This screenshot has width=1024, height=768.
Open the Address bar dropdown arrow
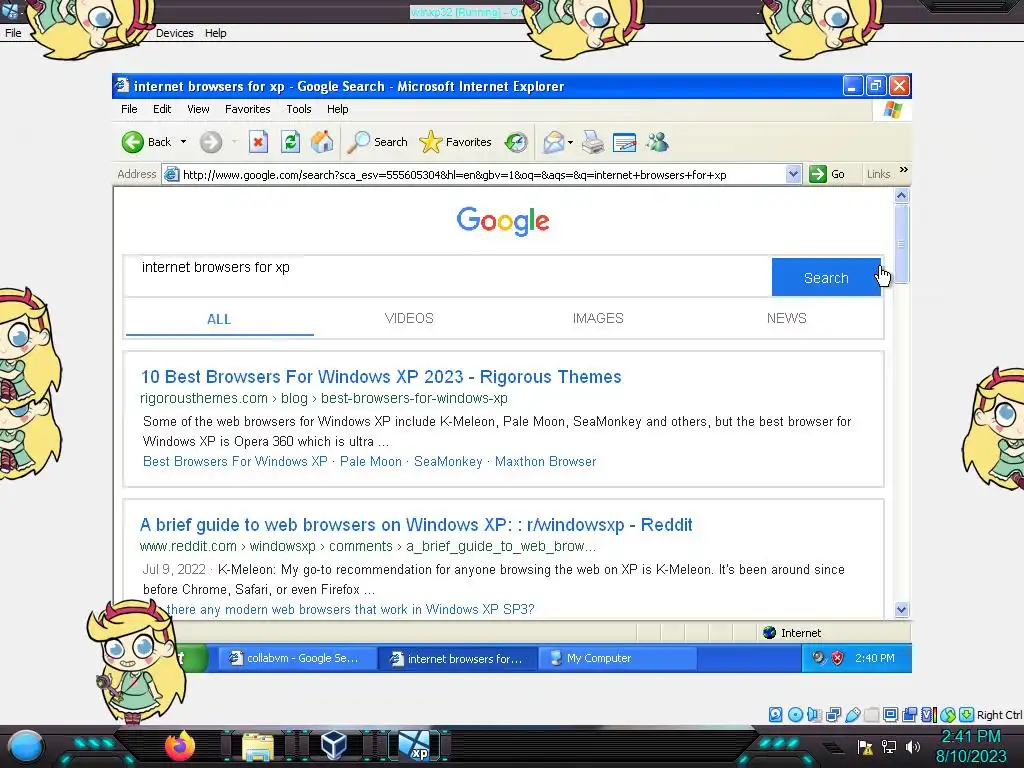pos(793,174)
